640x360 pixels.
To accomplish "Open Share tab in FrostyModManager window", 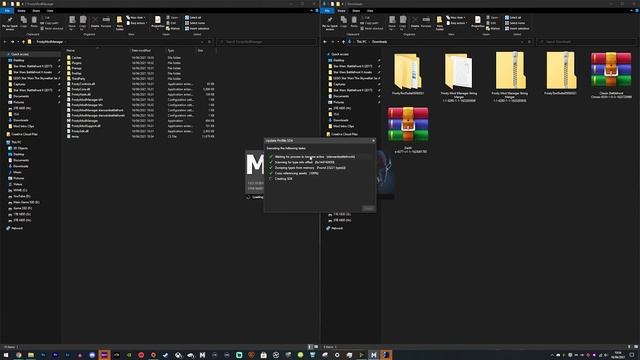I will tap(36, 11).
